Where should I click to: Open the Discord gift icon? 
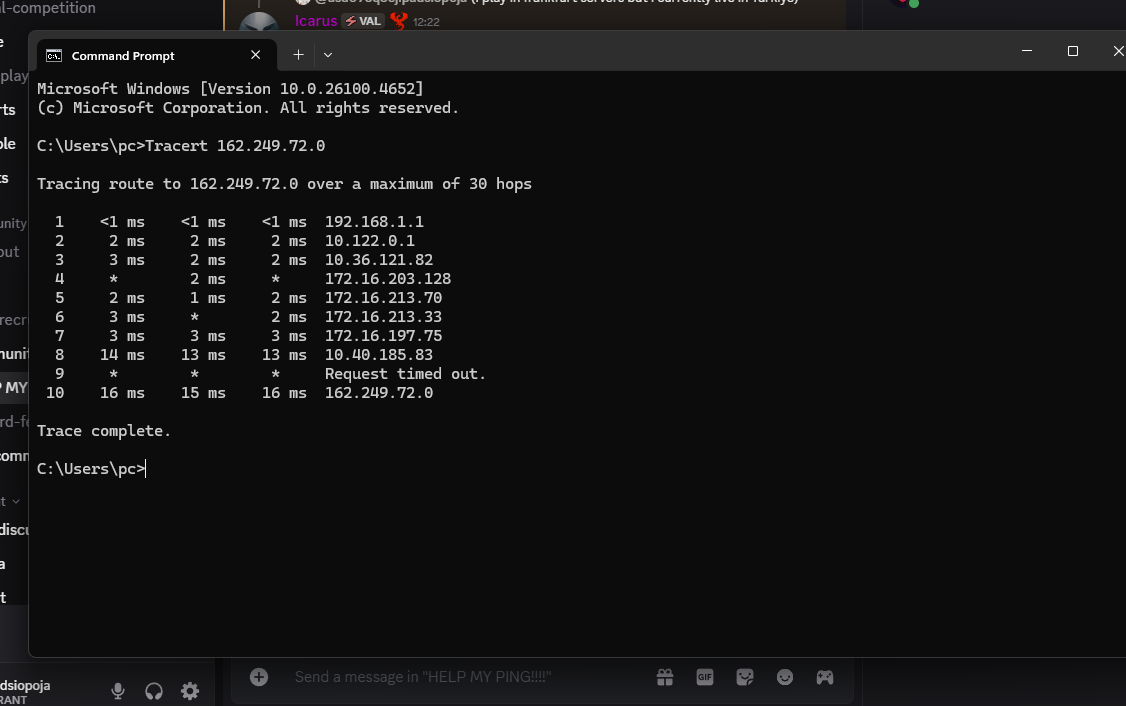(665, 677)
